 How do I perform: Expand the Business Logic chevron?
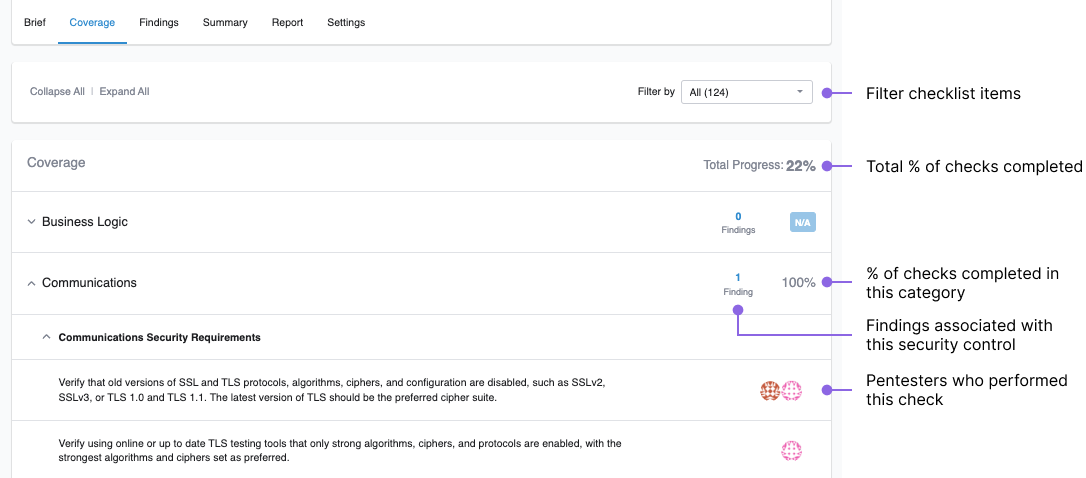click(31, 222)
